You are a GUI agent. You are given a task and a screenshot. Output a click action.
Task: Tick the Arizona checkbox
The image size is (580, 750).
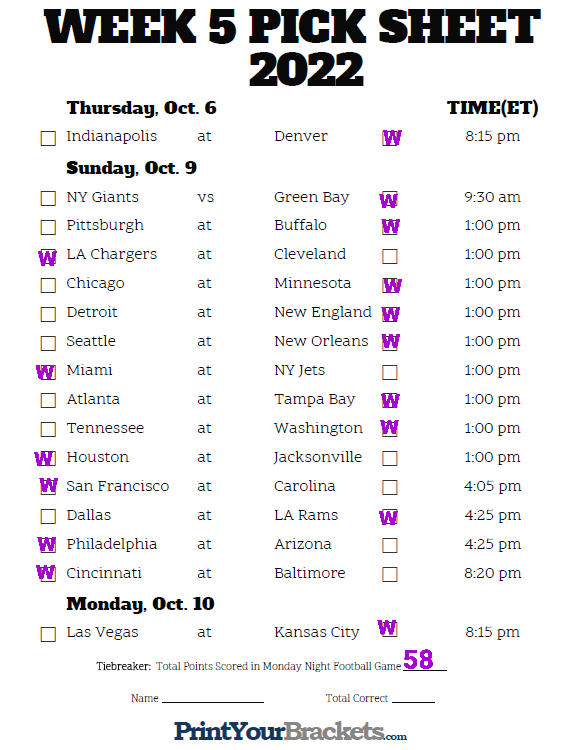point(390,545)
